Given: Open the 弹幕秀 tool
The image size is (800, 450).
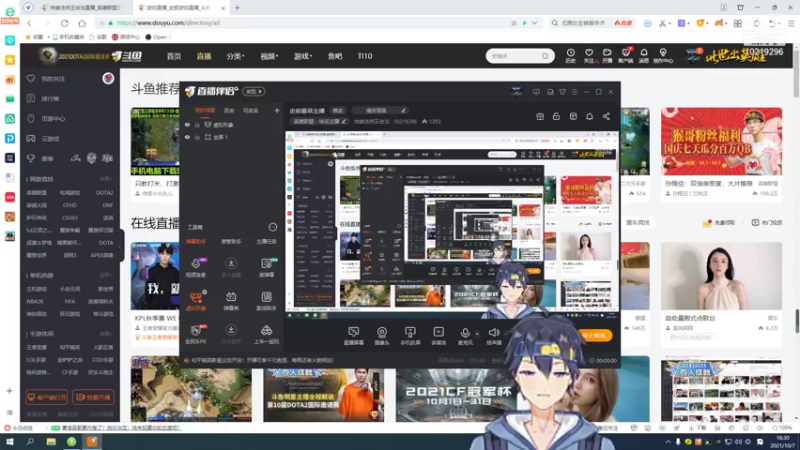Looking at the screenshot, I should click(x=231, y=301).
